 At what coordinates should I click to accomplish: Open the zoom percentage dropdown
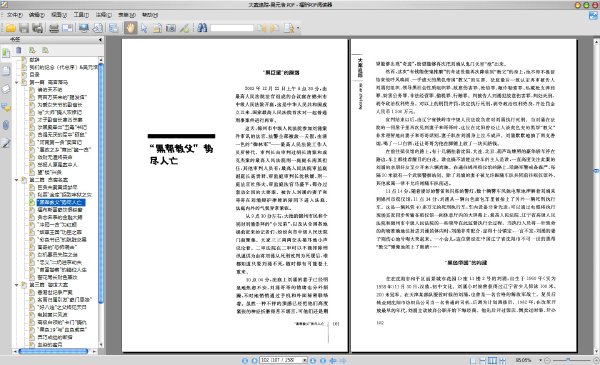click(x=540, y=360)
